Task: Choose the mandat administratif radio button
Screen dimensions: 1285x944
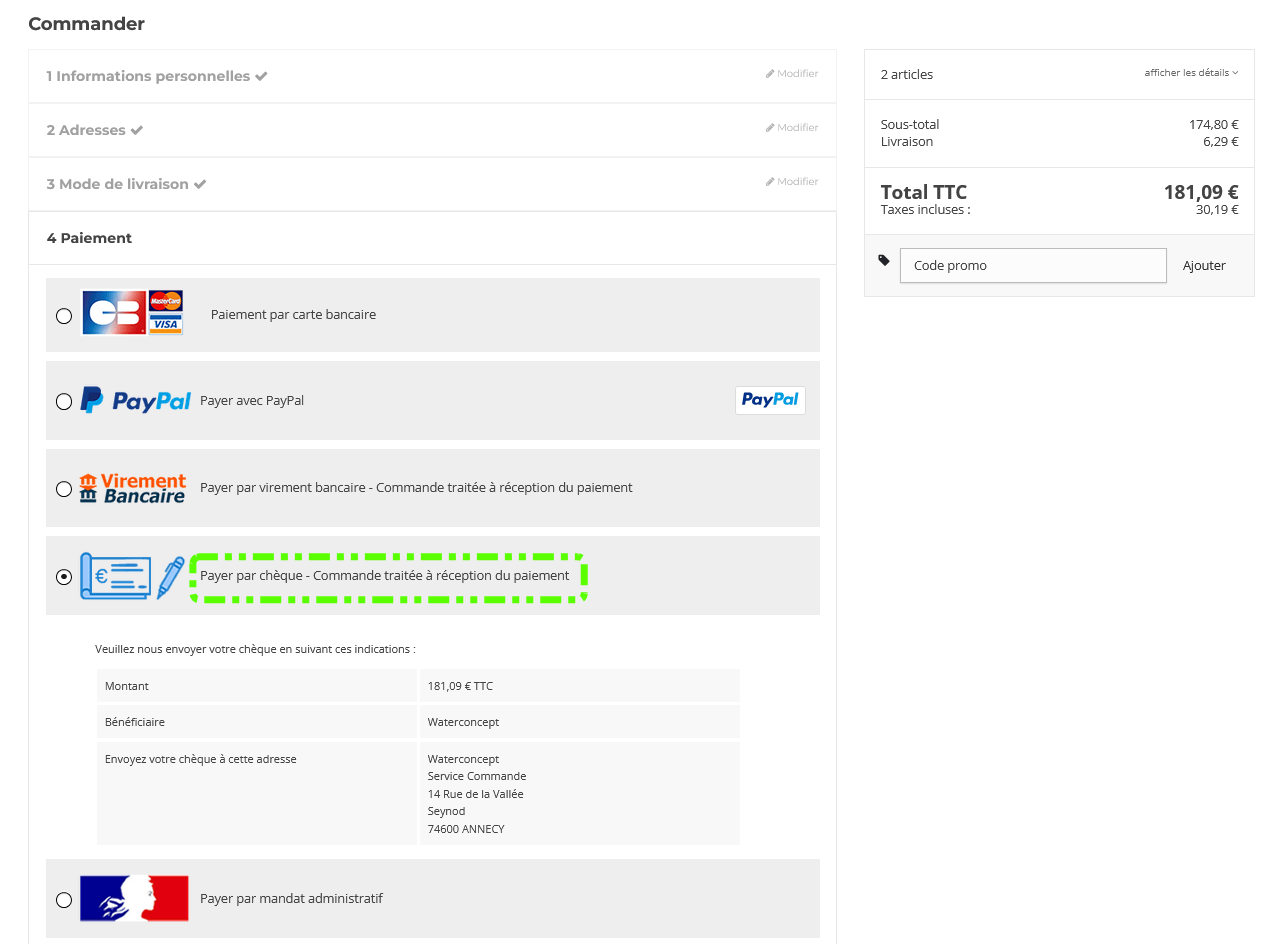Action: click(64, 900)
